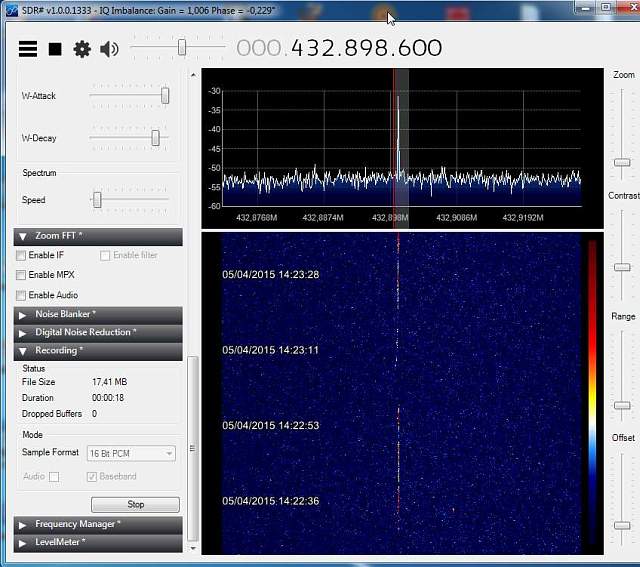Click the frequency display digits
Image resolution: width=640 pixels, height=567 pixels.
[339, 49]
